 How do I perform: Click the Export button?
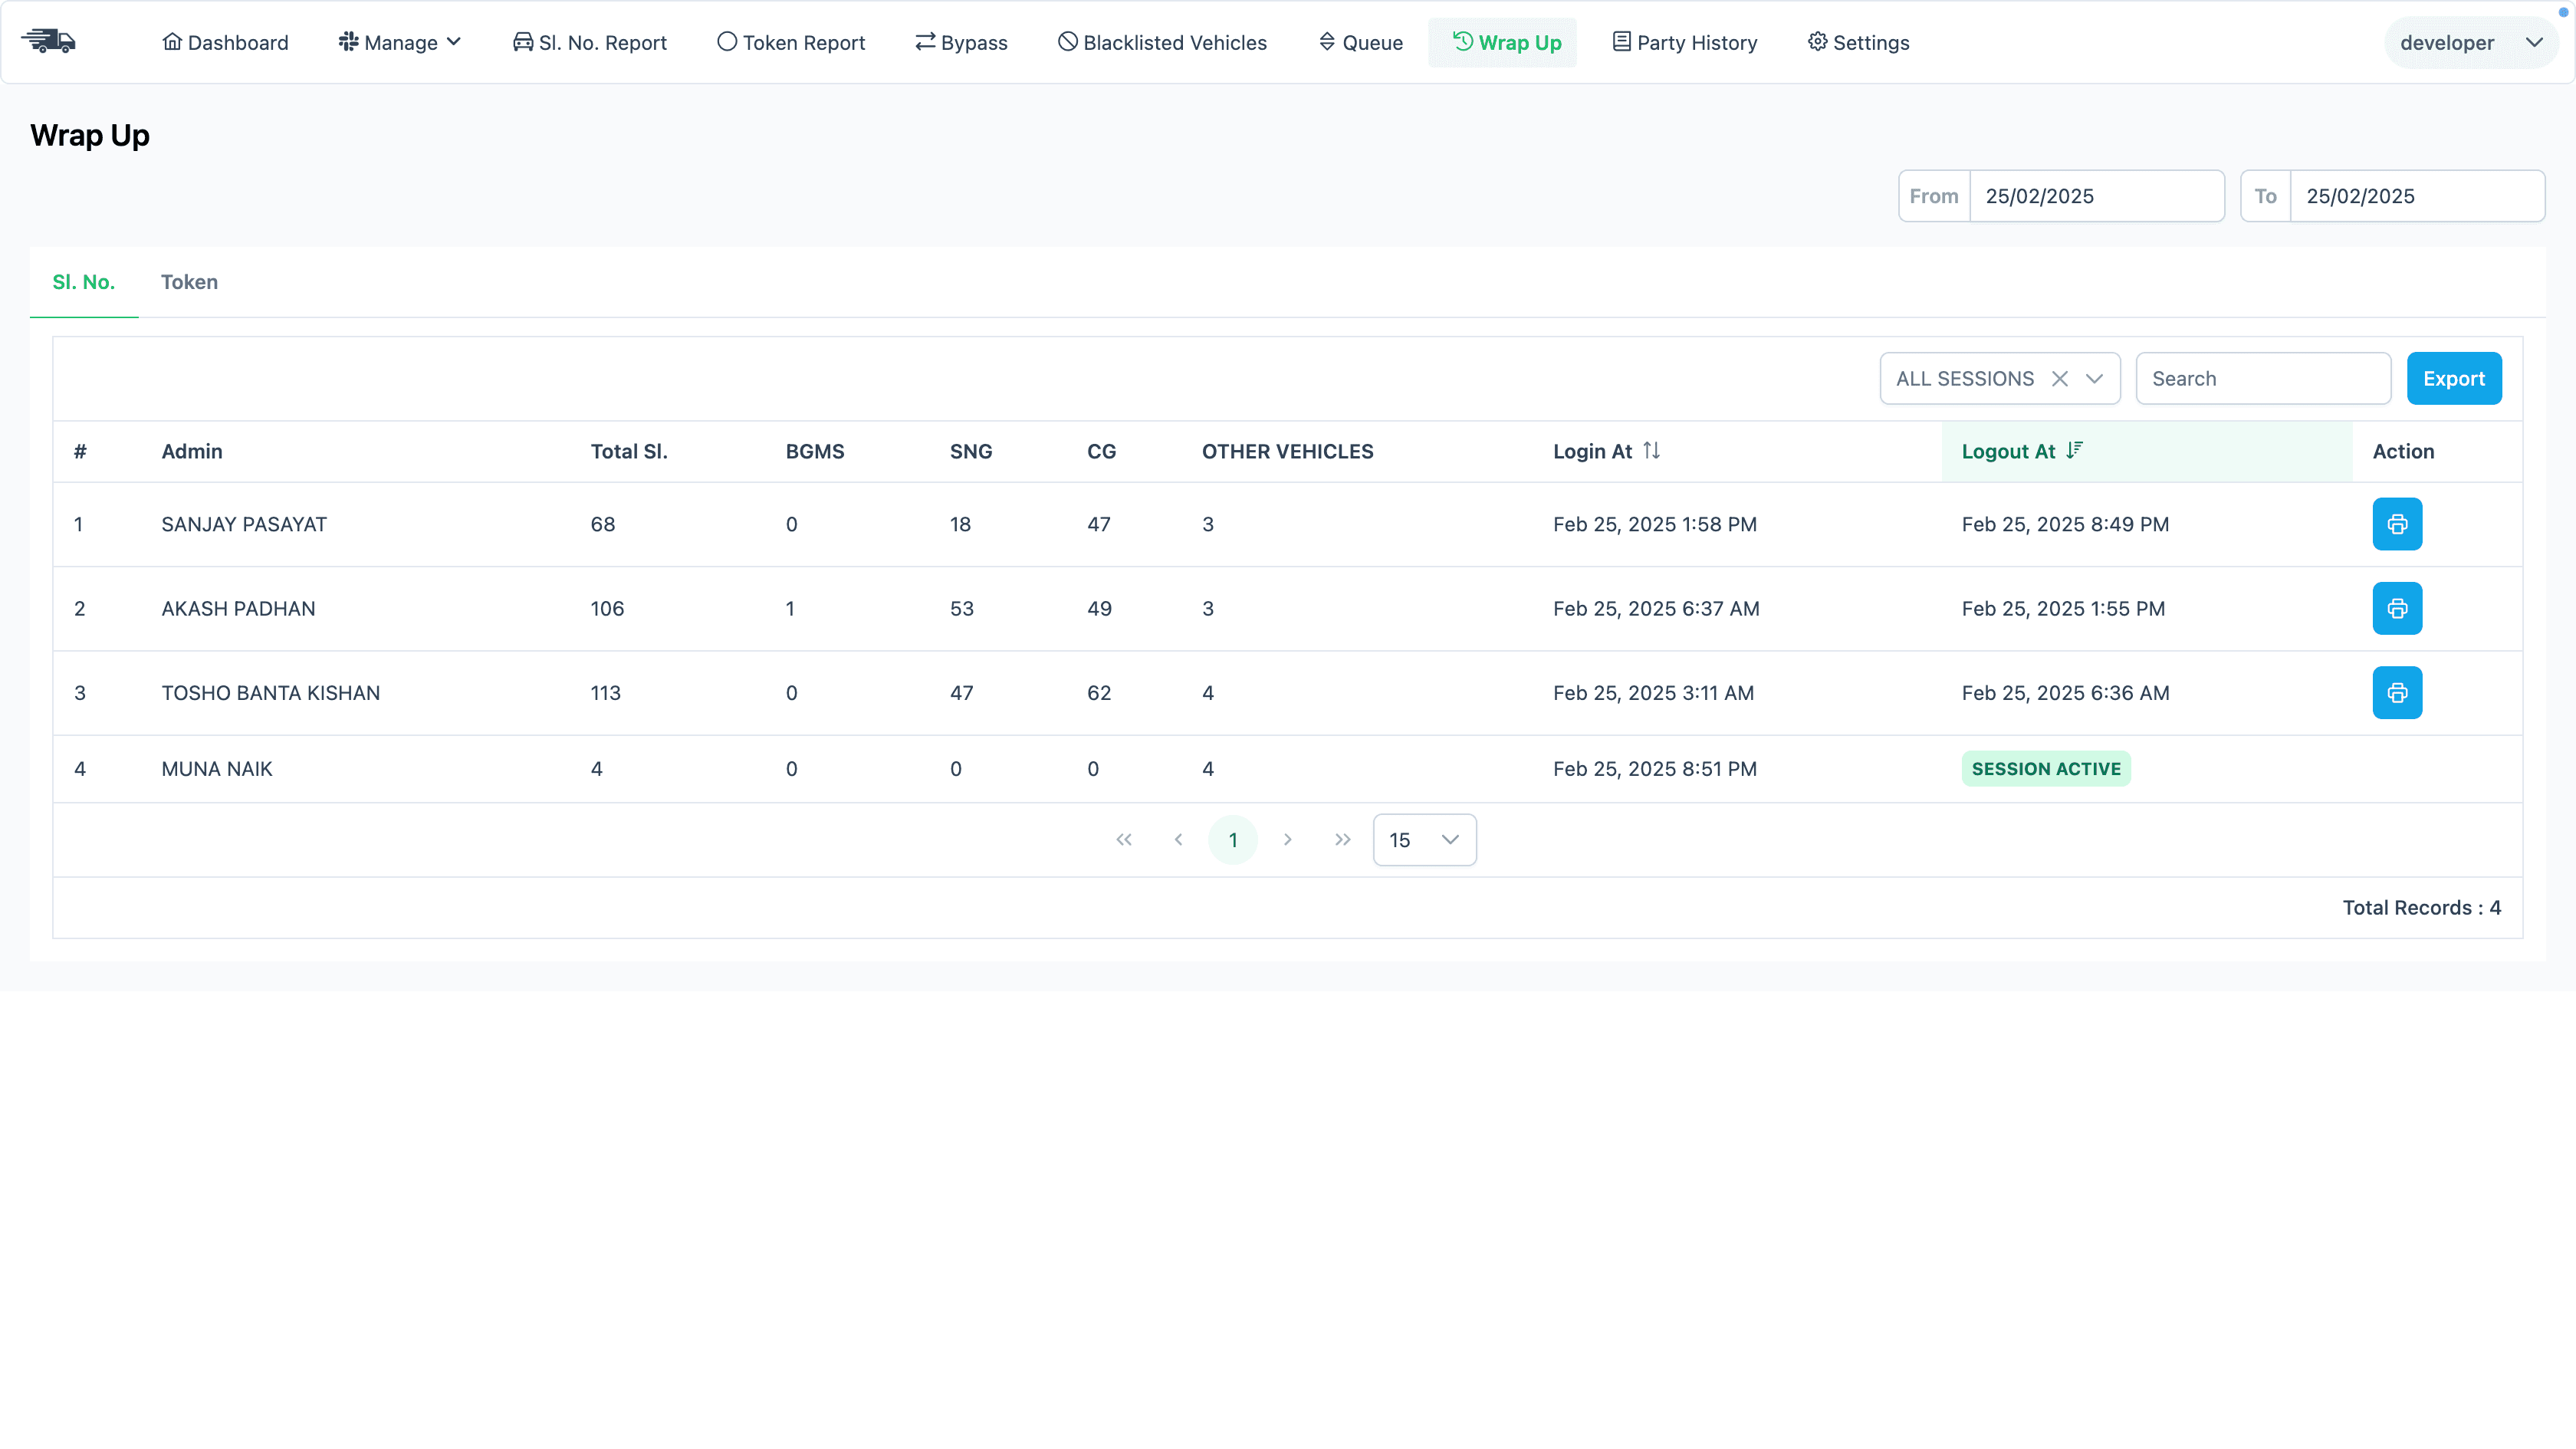pos(2454,378)
